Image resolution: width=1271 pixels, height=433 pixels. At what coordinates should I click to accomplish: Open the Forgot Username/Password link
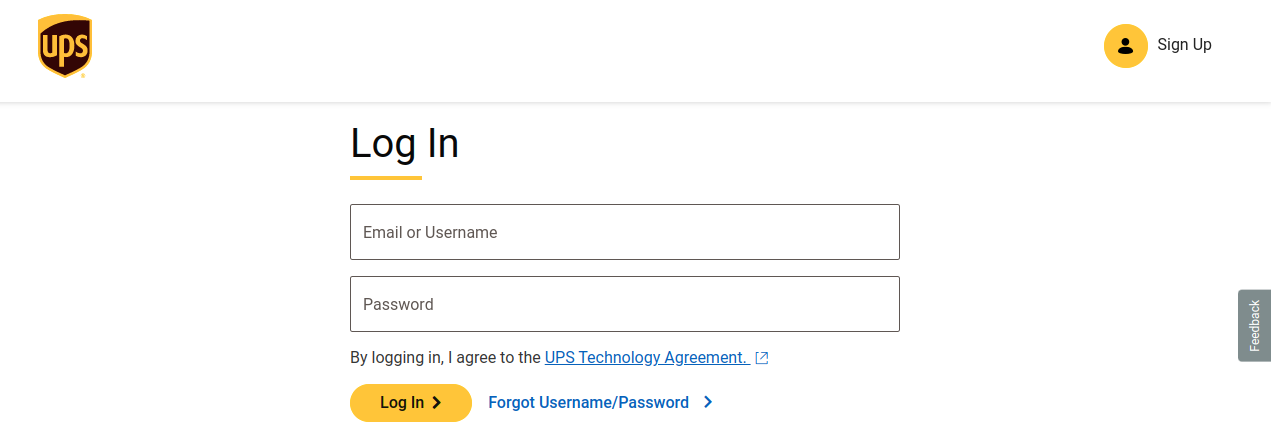click(x=588, y=403)
